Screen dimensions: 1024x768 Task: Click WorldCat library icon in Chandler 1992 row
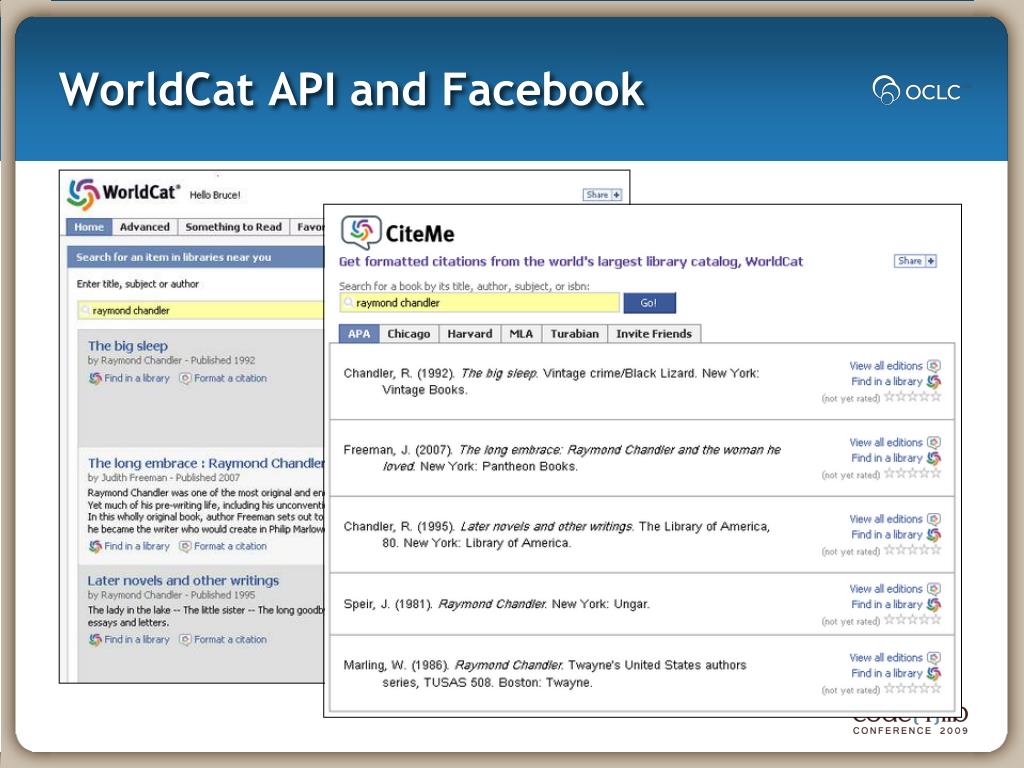(x=934, y=381)
